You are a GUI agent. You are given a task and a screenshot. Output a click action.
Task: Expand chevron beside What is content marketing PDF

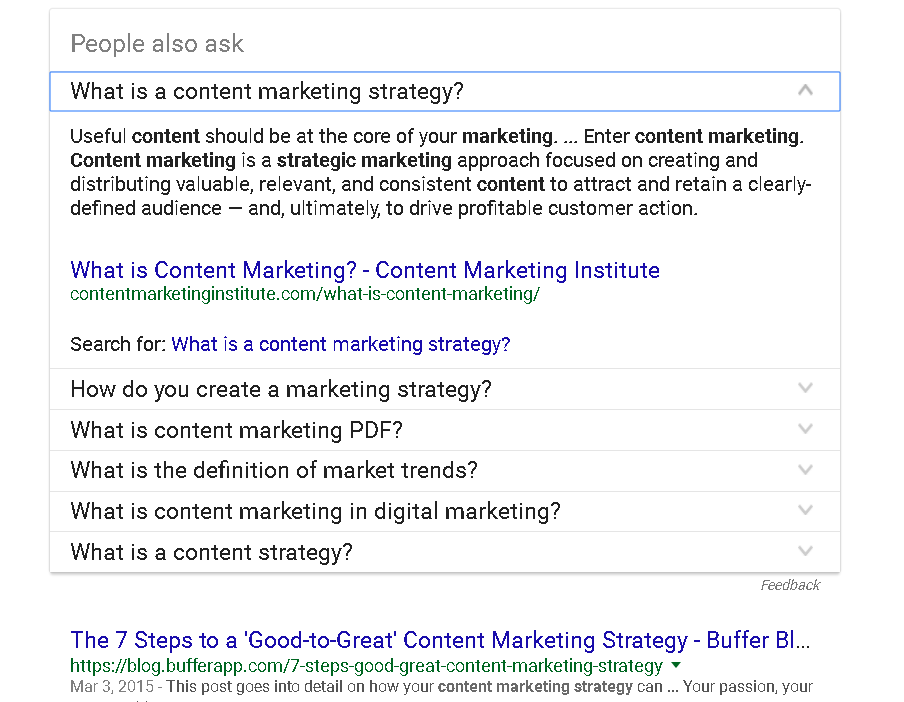[x=805, y=429]
